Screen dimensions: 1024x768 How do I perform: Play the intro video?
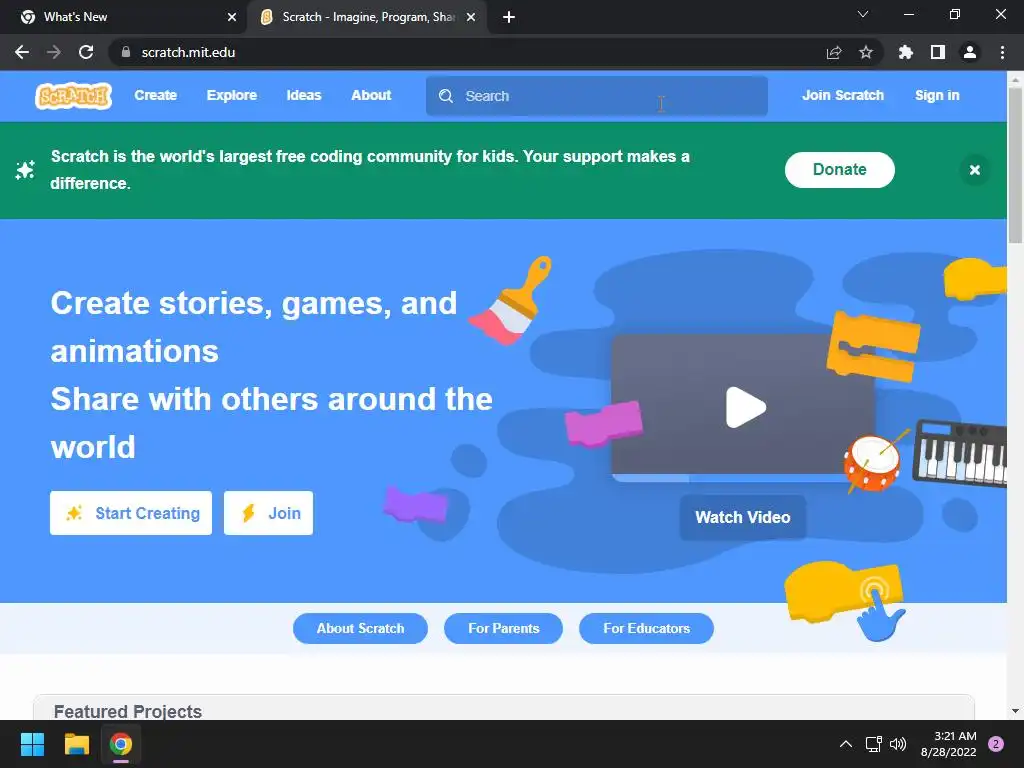tap(745, 408)
